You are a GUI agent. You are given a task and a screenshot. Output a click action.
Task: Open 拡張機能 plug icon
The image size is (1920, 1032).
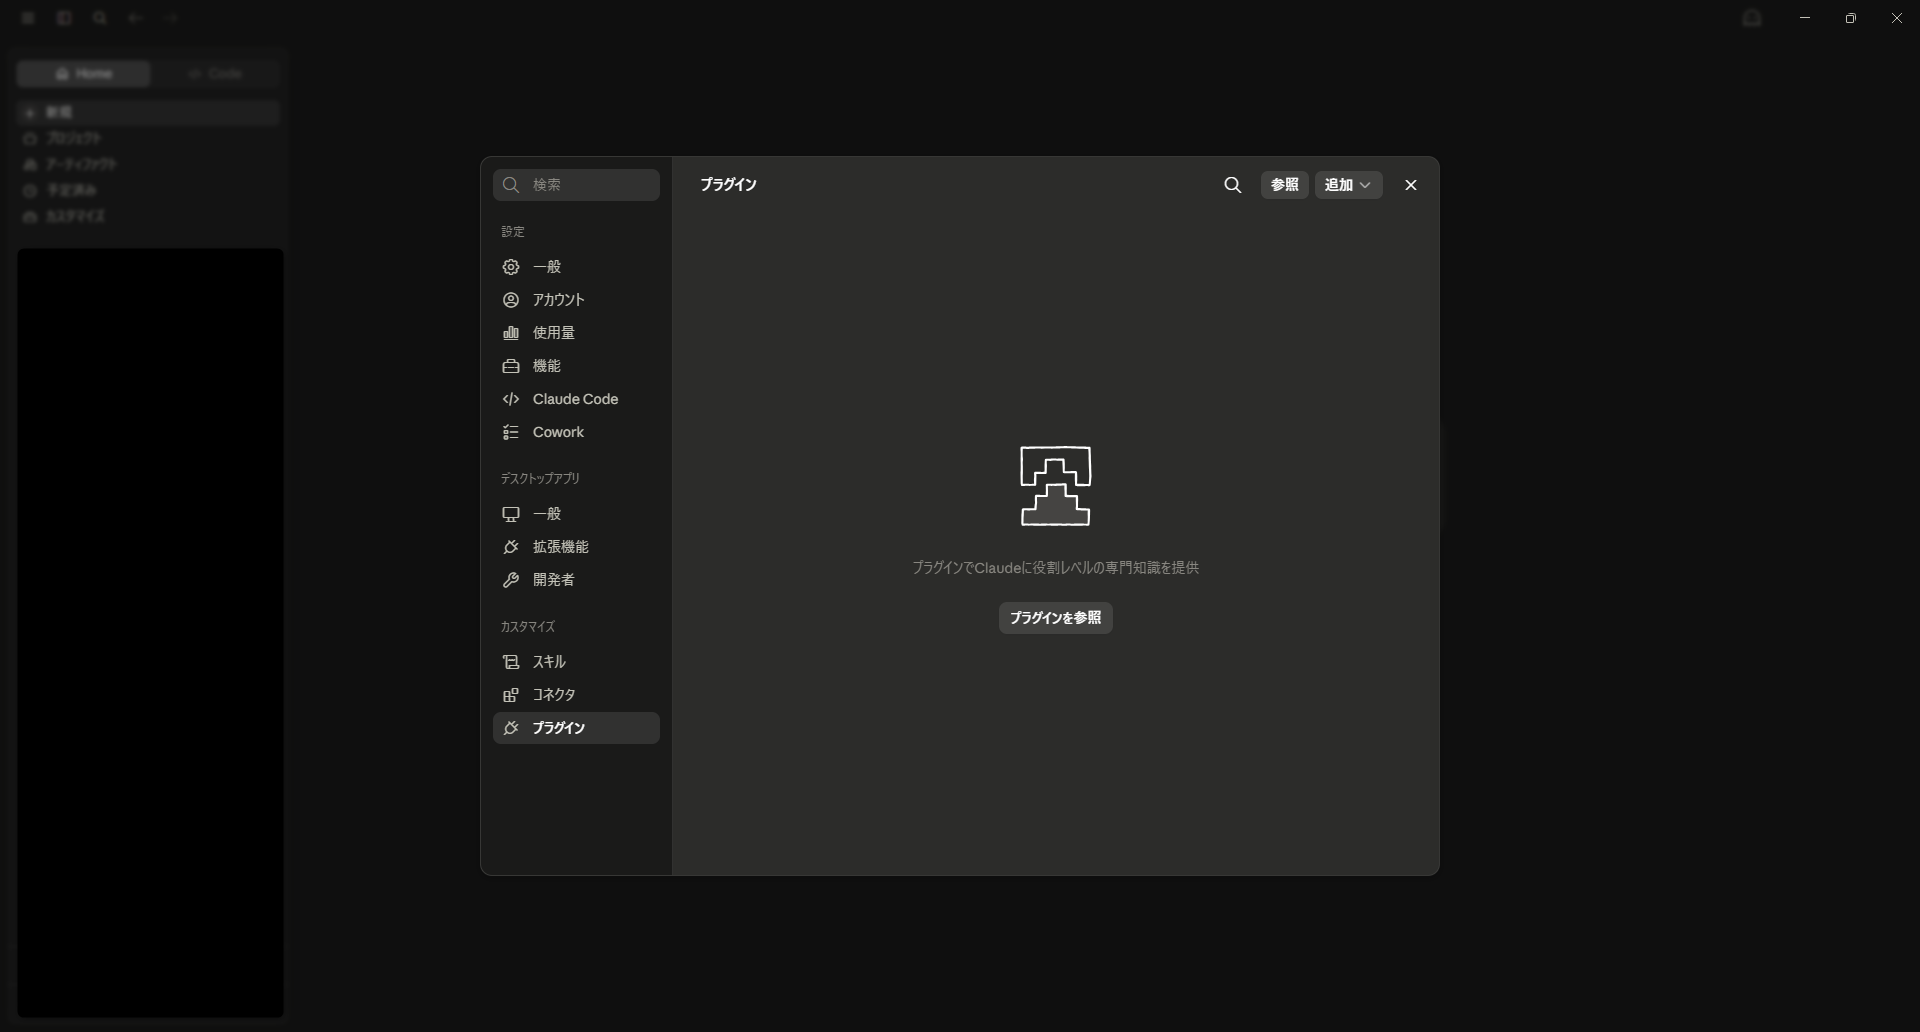511,547
